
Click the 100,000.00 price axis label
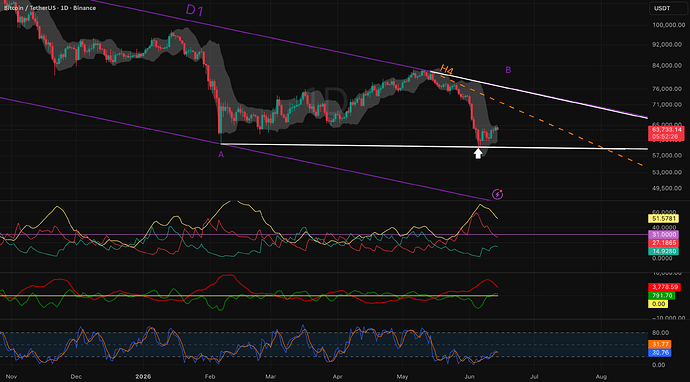[668, 25]
